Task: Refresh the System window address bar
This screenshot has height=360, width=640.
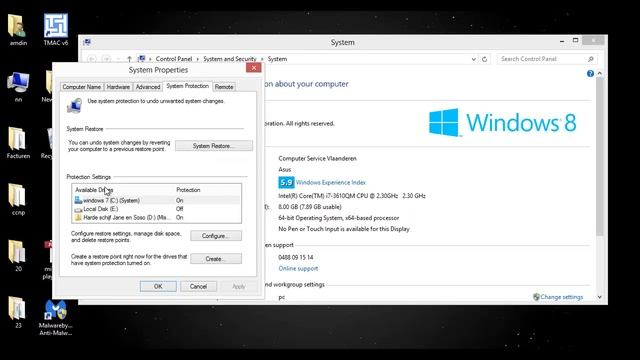Action: coord(484,59)
